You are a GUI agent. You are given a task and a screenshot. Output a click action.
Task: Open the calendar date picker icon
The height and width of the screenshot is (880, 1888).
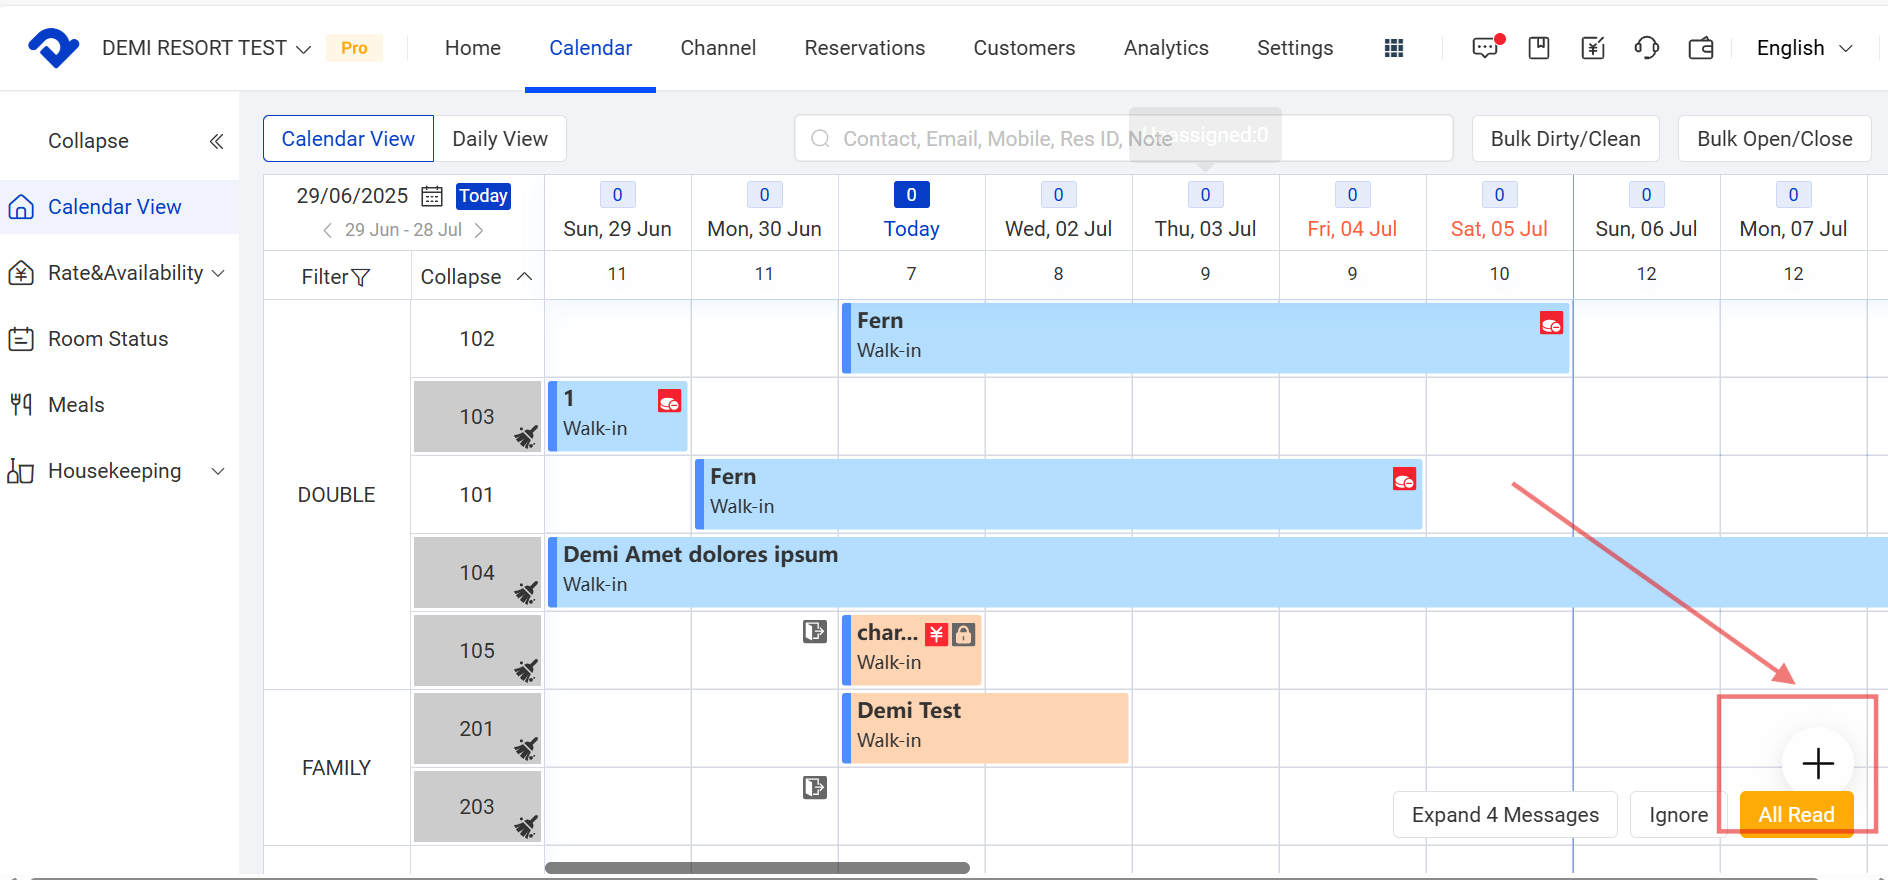point(432,196)
